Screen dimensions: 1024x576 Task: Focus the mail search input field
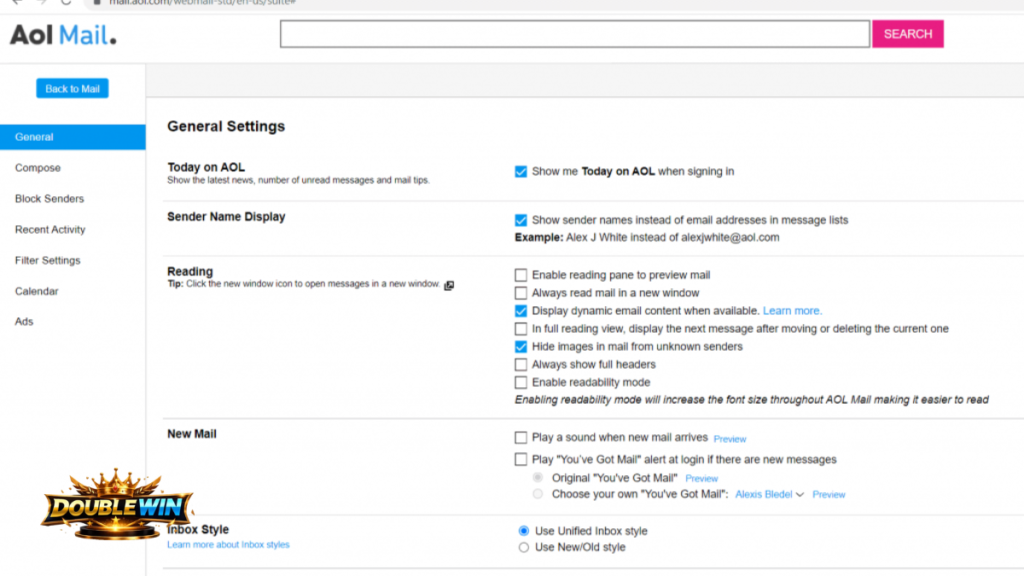click(x=575, y=34)
